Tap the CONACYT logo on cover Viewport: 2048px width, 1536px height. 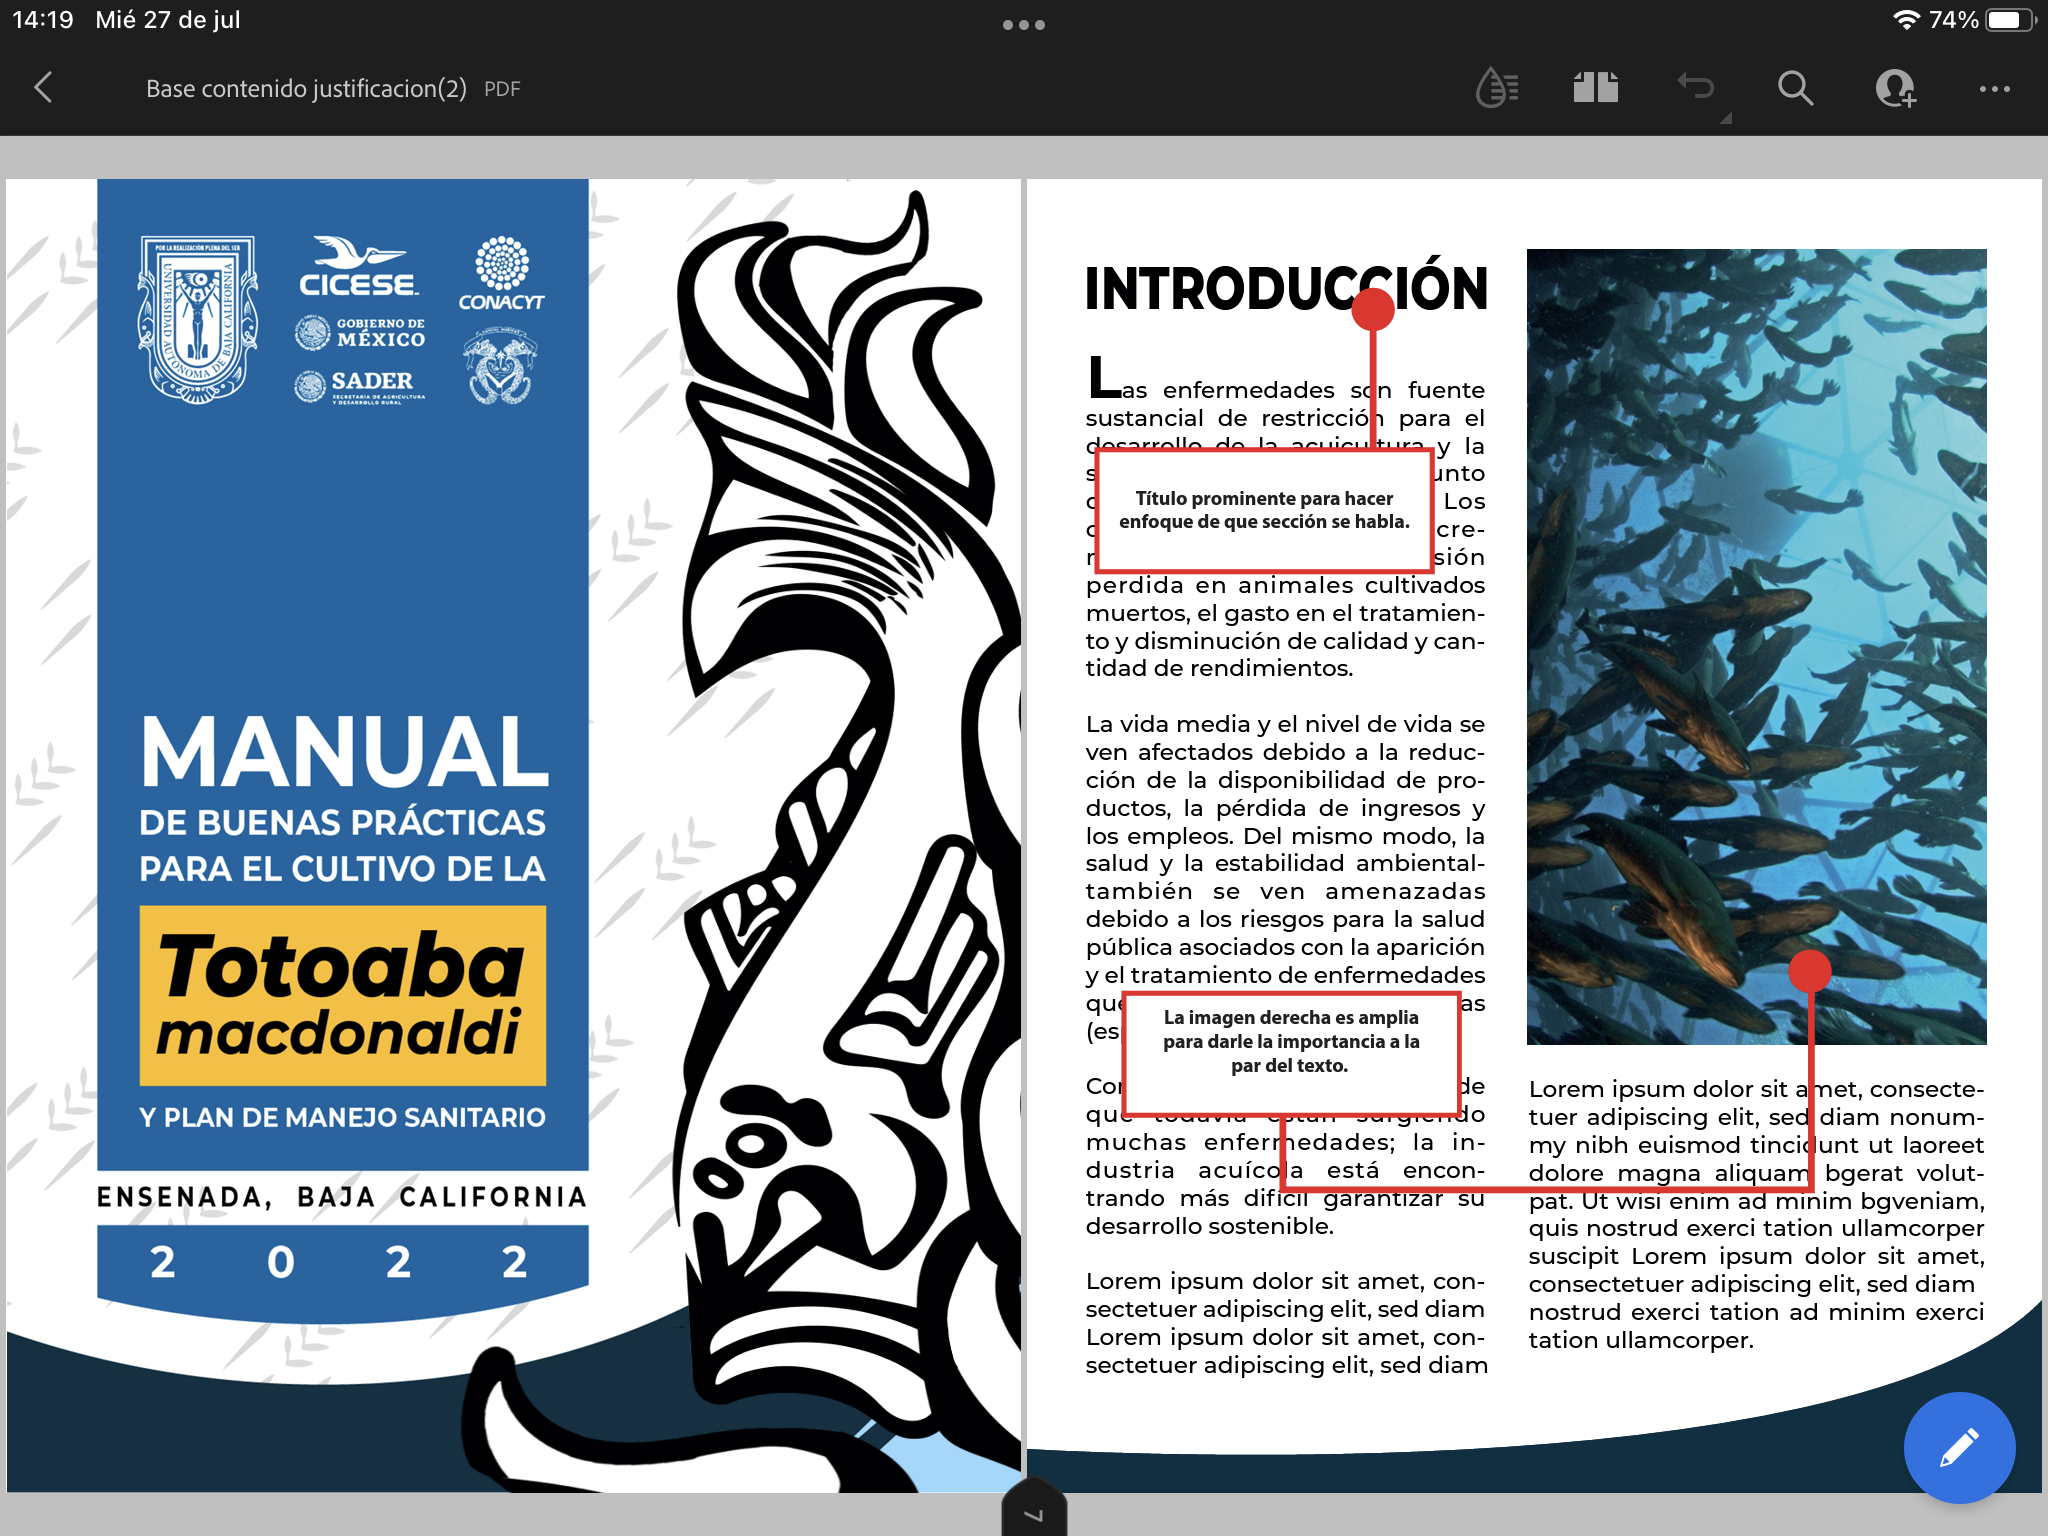tap(501, 273)
